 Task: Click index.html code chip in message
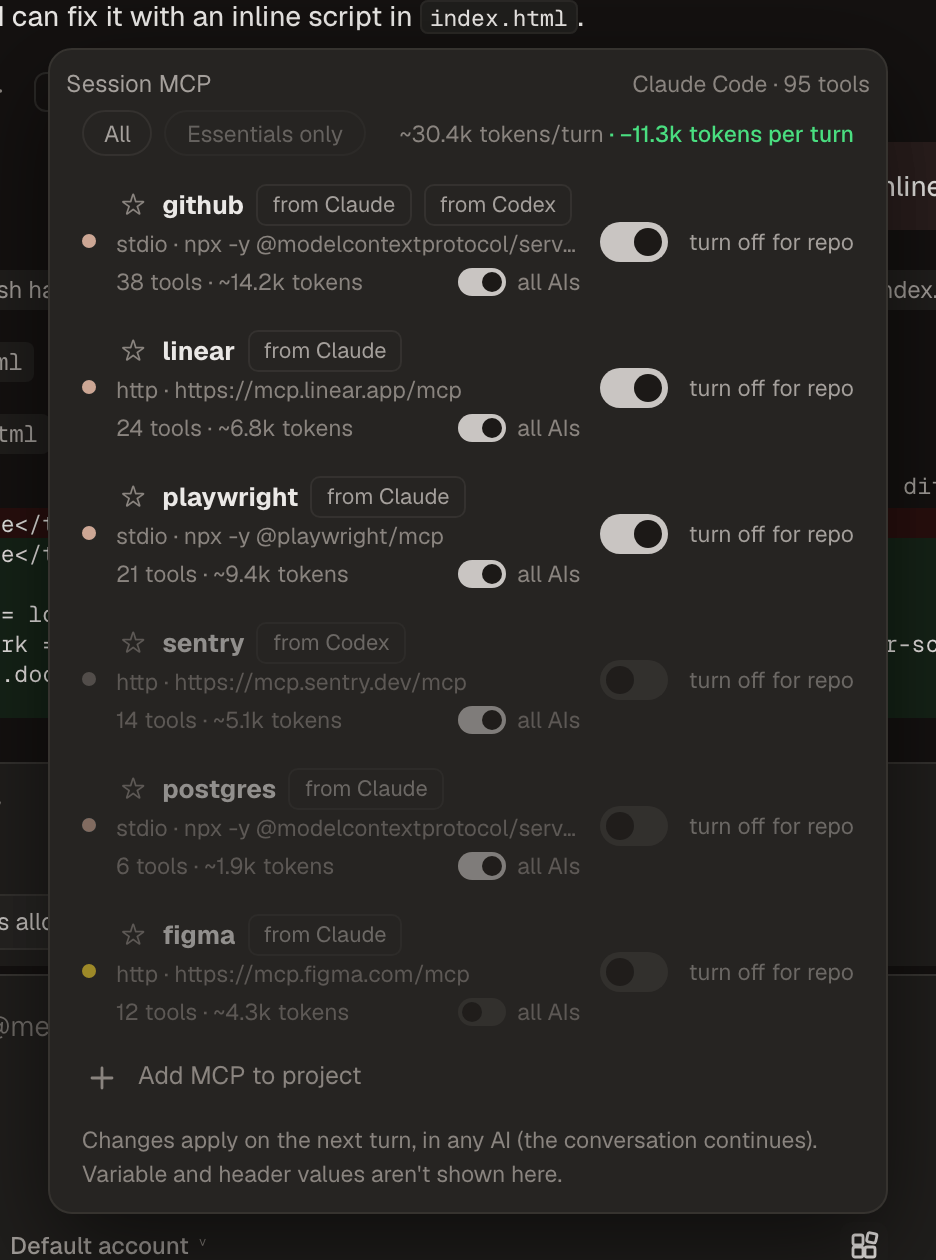pyautogui.click(x=499, y=18)
